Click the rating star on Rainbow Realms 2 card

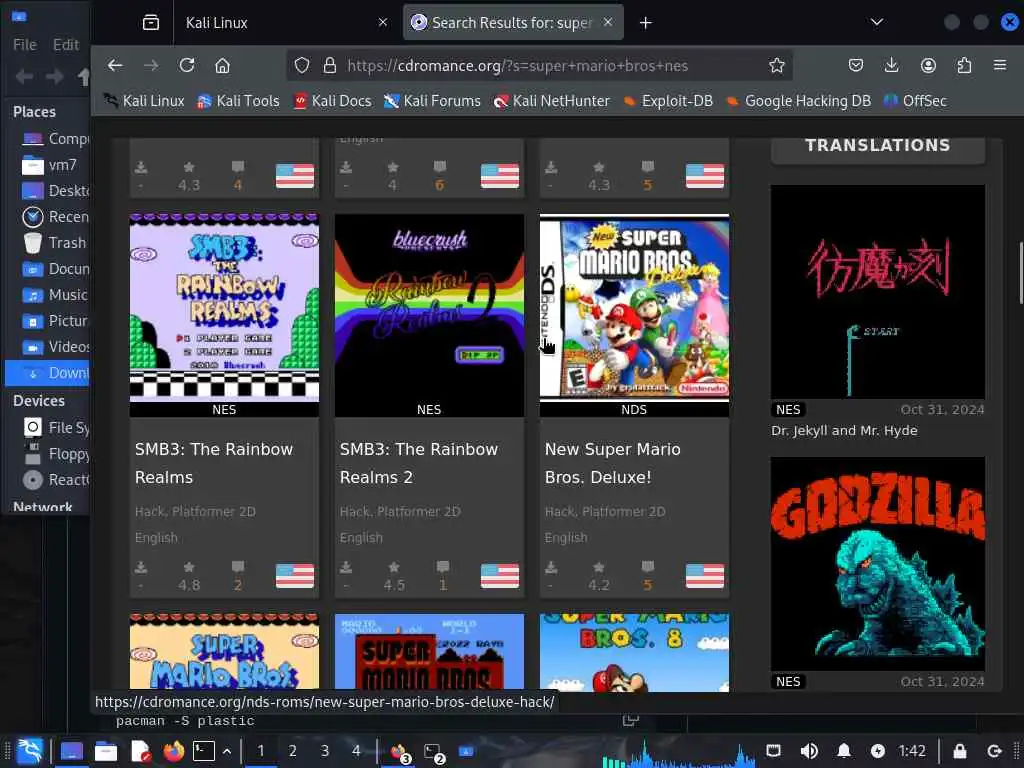[x=394, y=567]
